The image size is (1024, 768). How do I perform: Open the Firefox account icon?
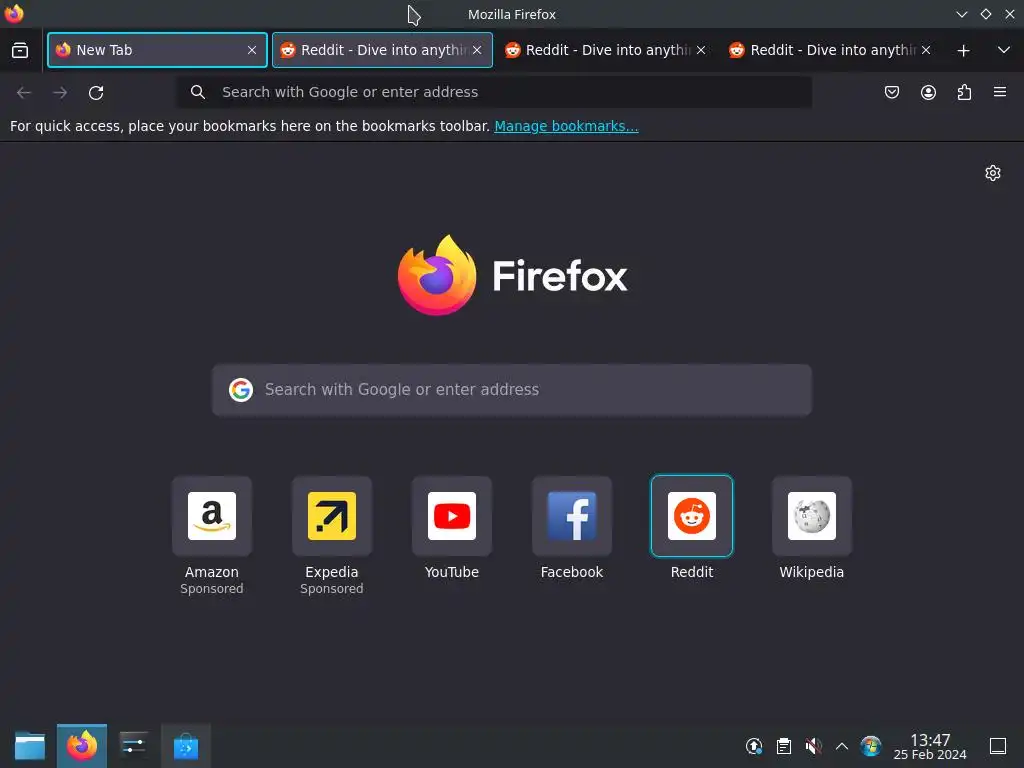click(x=928, y=92)
